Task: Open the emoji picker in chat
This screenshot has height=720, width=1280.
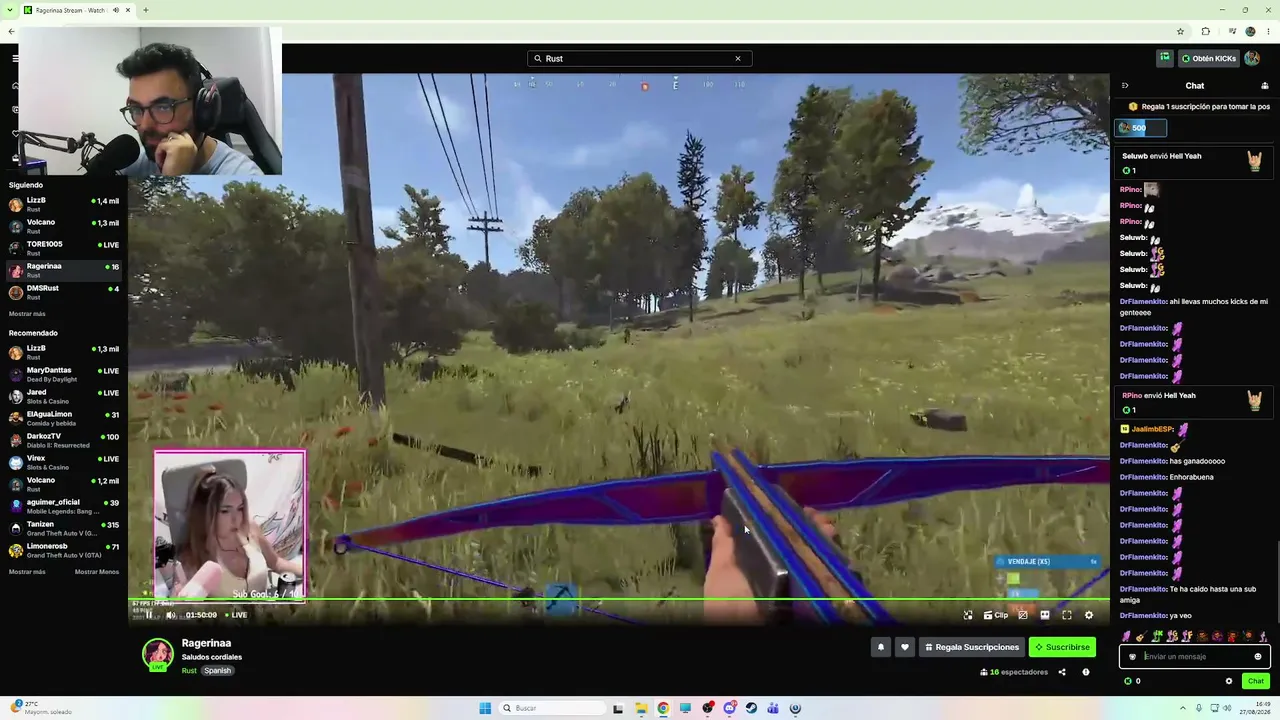Action: point(1258,656)
